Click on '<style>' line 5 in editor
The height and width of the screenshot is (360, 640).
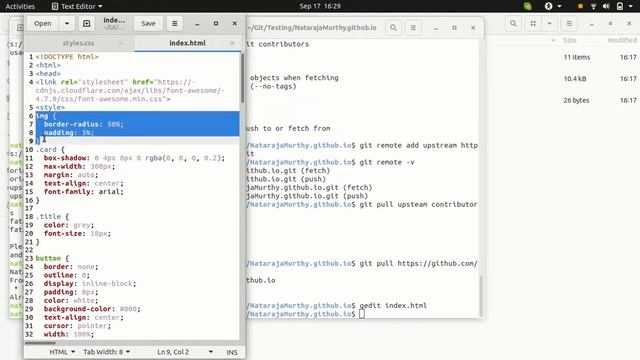50,107
